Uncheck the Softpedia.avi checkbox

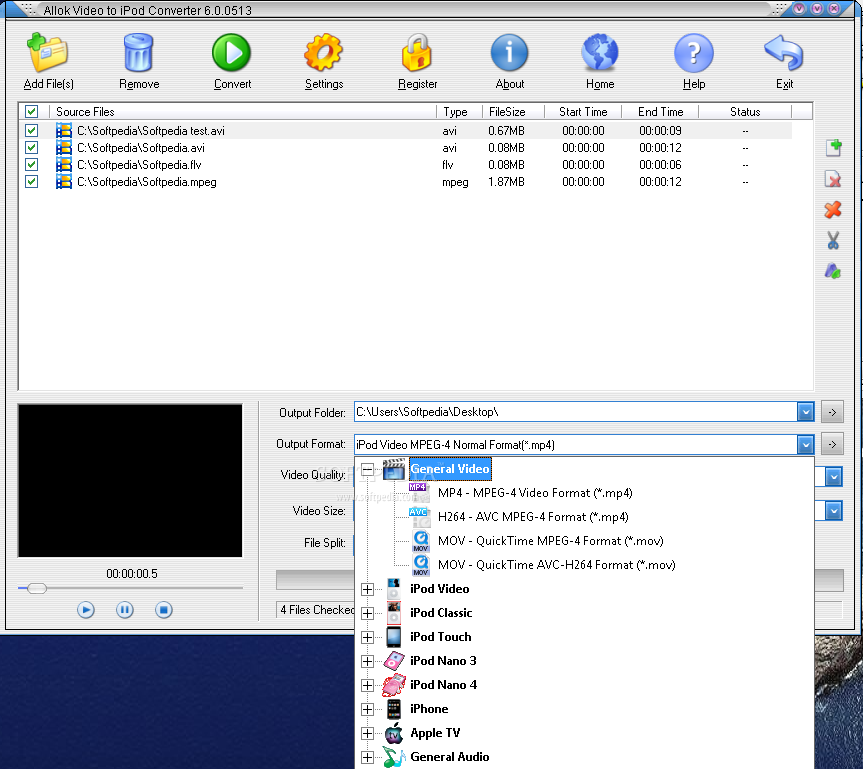tap(31, 148)
